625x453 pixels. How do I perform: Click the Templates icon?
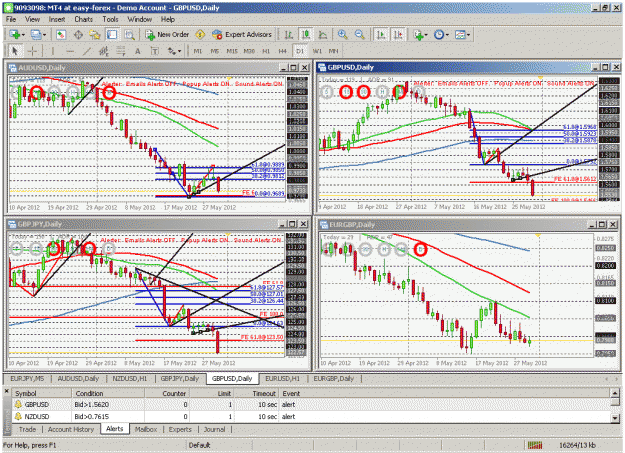click(x=460, y=35)
